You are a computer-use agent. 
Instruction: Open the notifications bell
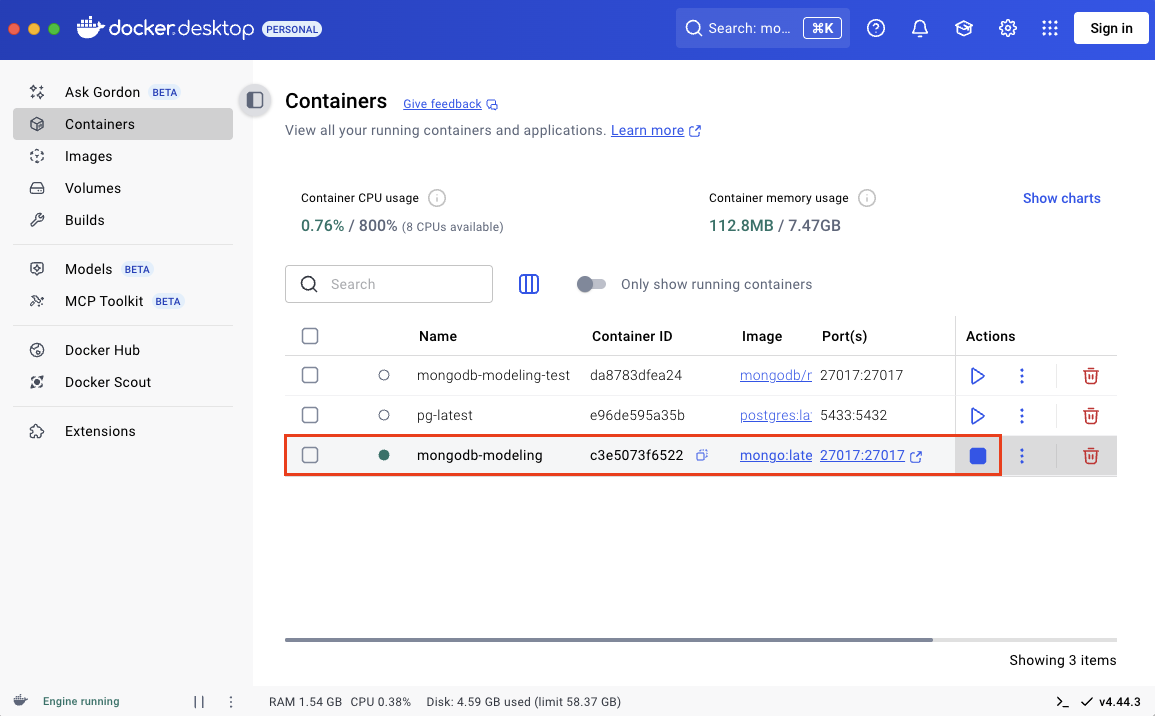(x=919, y=28)
